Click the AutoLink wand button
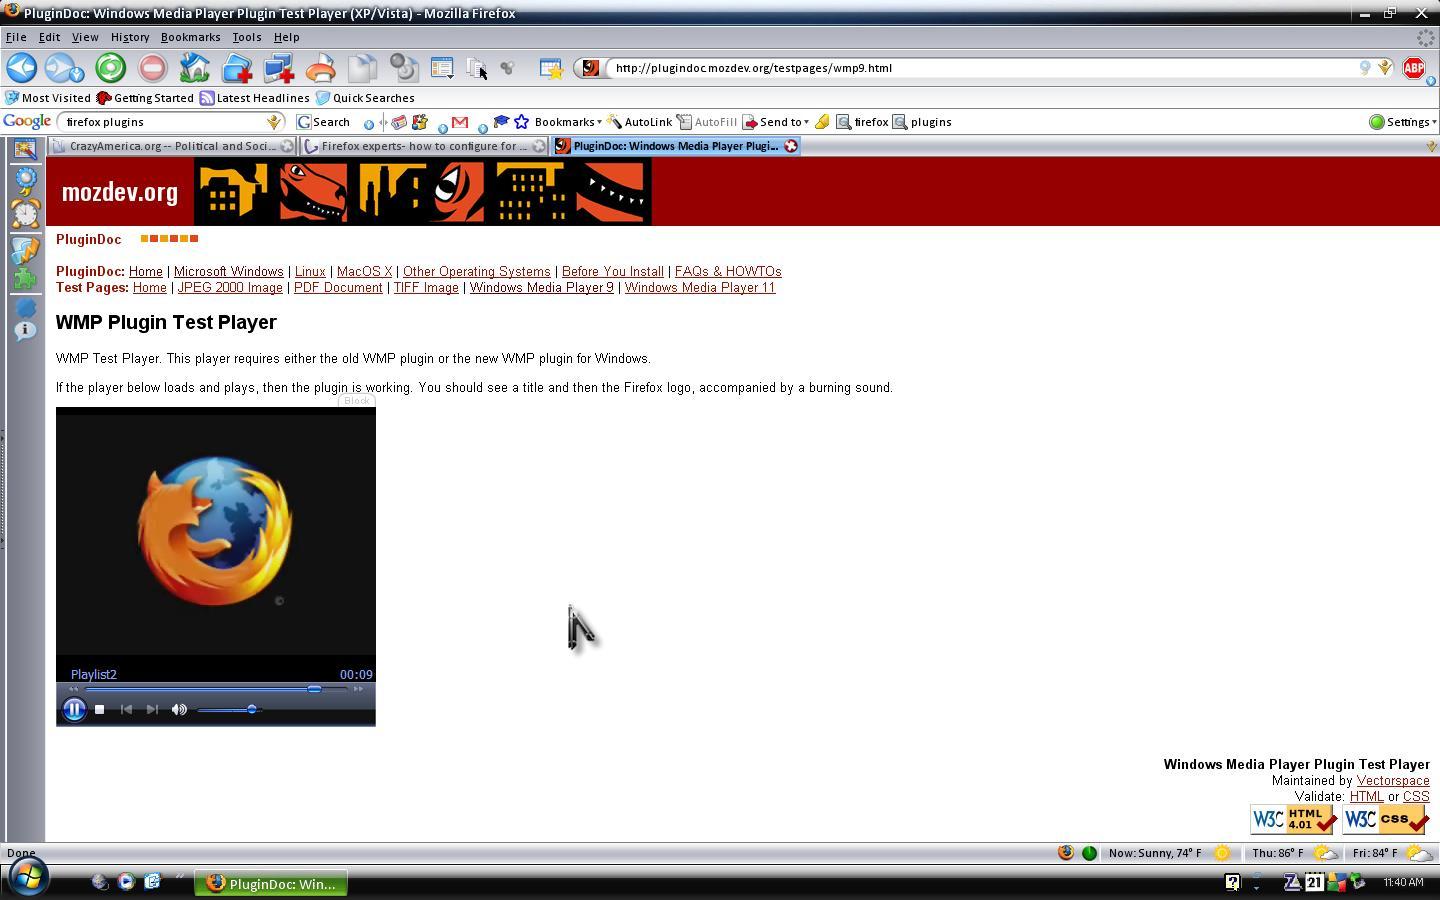Image resolution: width=1440 pixels, height=900 pixels. click(x=640, y=122)
